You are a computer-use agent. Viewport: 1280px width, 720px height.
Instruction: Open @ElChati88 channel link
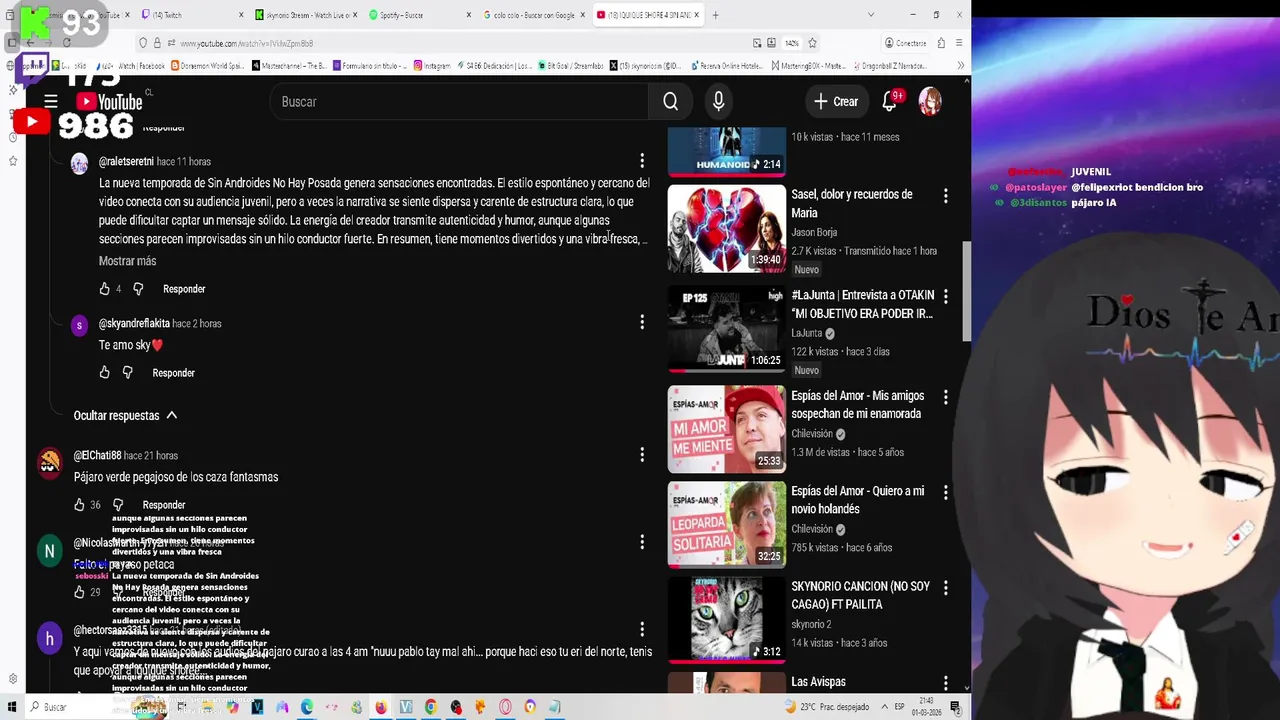[x=97, y=455]
